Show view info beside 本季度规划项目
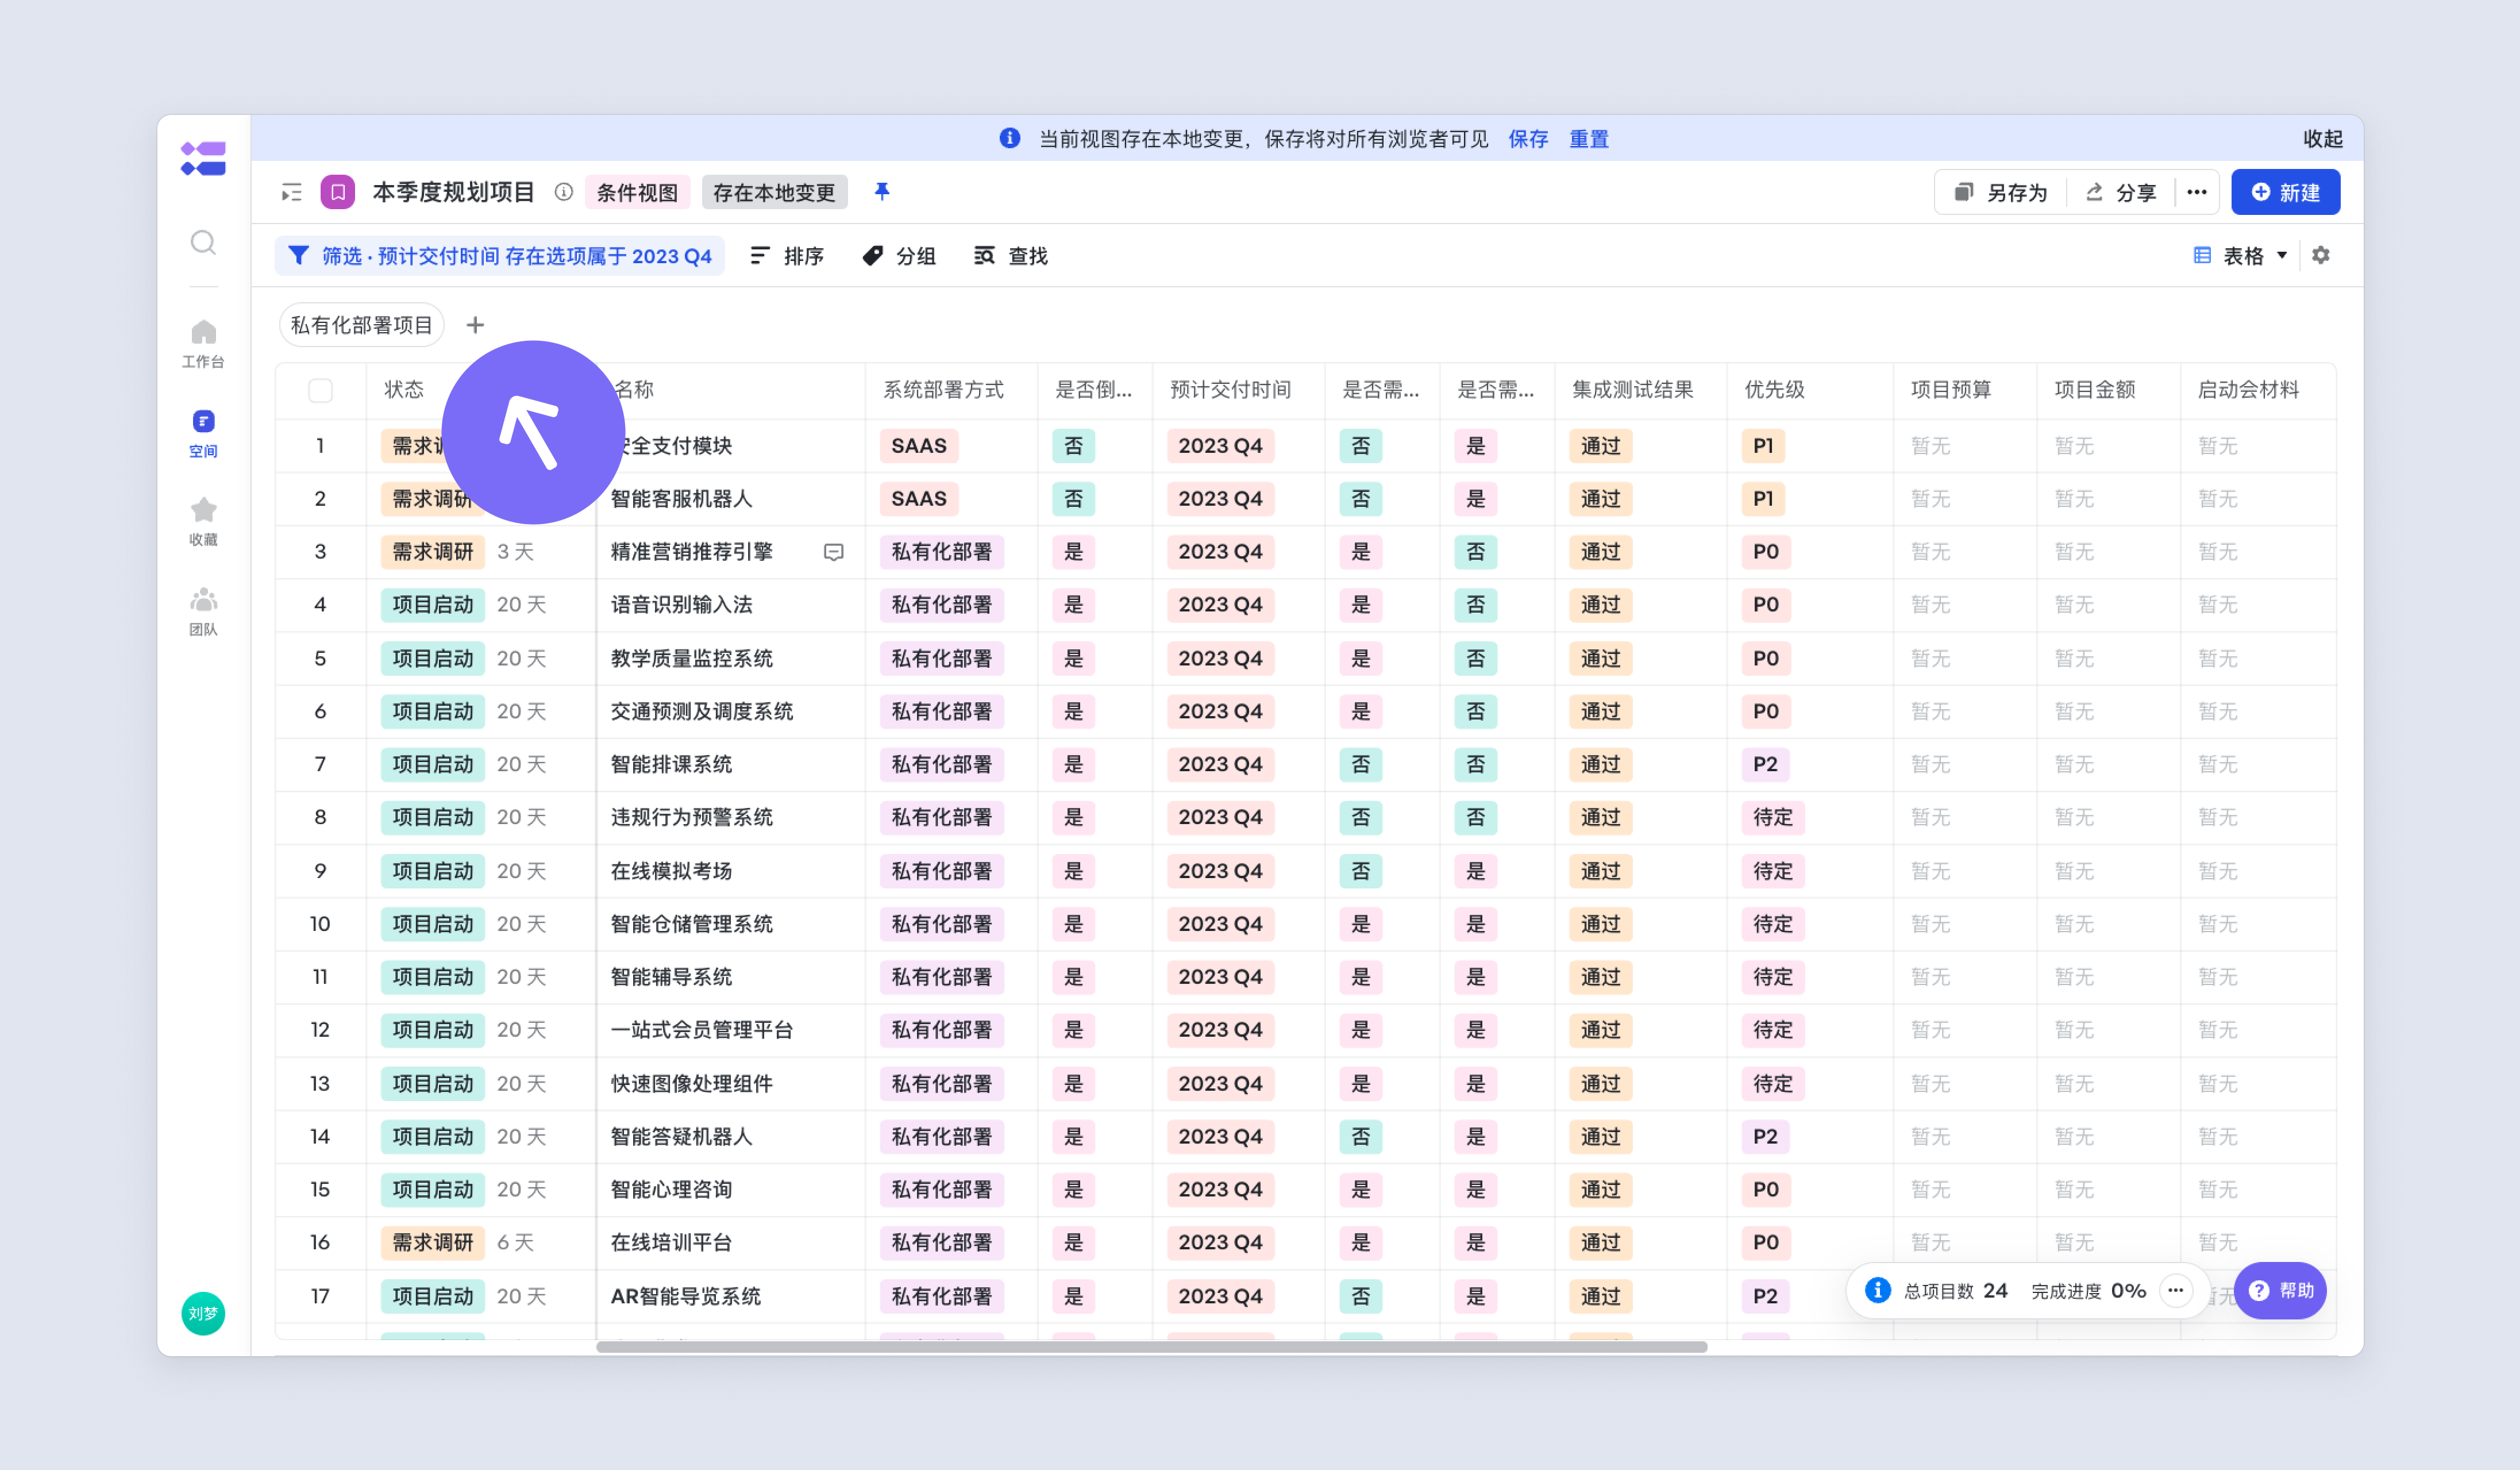Image resolution: width=2520 pixels, height=1470 pixels. click(564, 192)
